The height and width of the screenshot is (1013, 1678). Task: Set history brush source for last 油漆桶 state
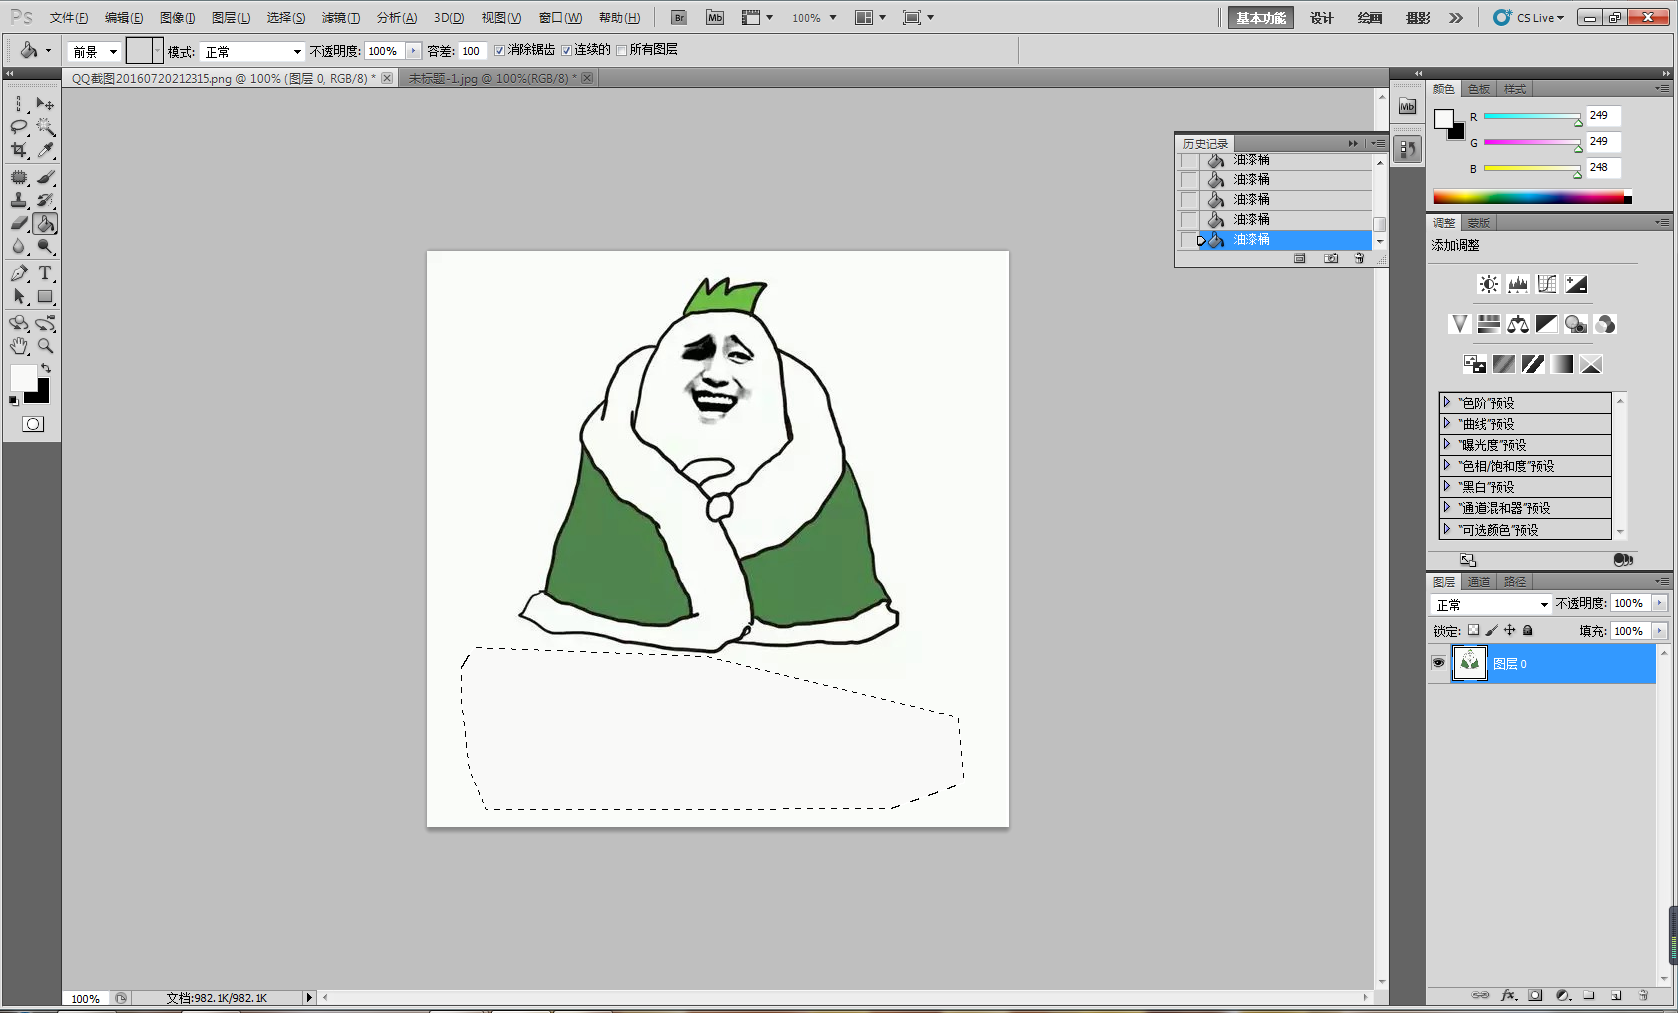(x=1189, y=240)
